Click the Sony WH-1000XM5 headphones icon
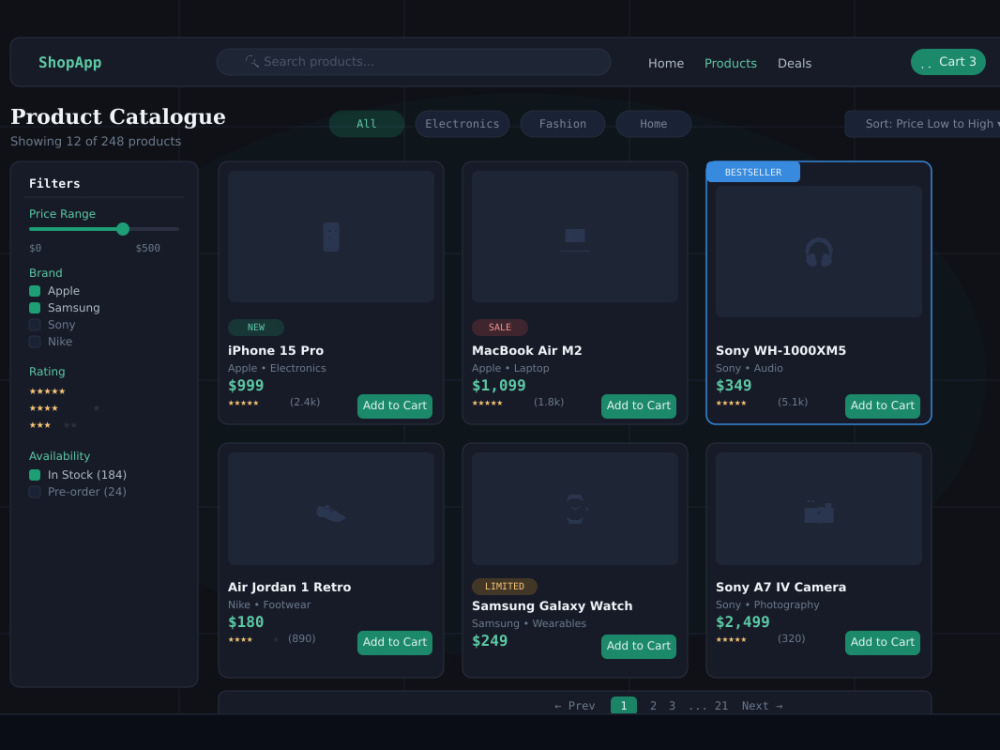This screenshot has height=750, width=1000. point(818,253)
